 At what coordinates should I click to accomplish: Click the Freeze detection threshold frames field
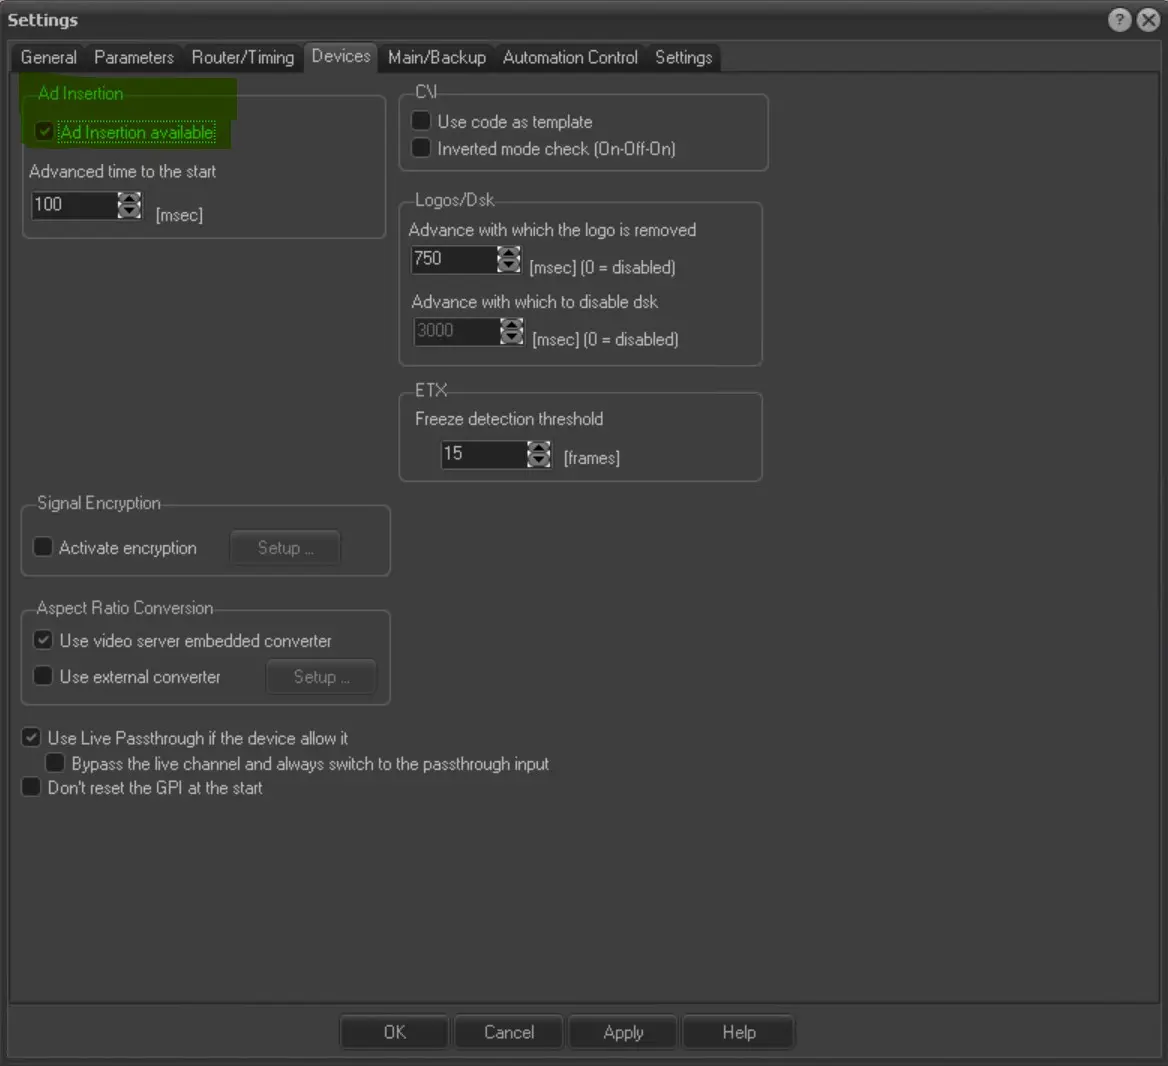pyautogui.click(x=482, y=454)
